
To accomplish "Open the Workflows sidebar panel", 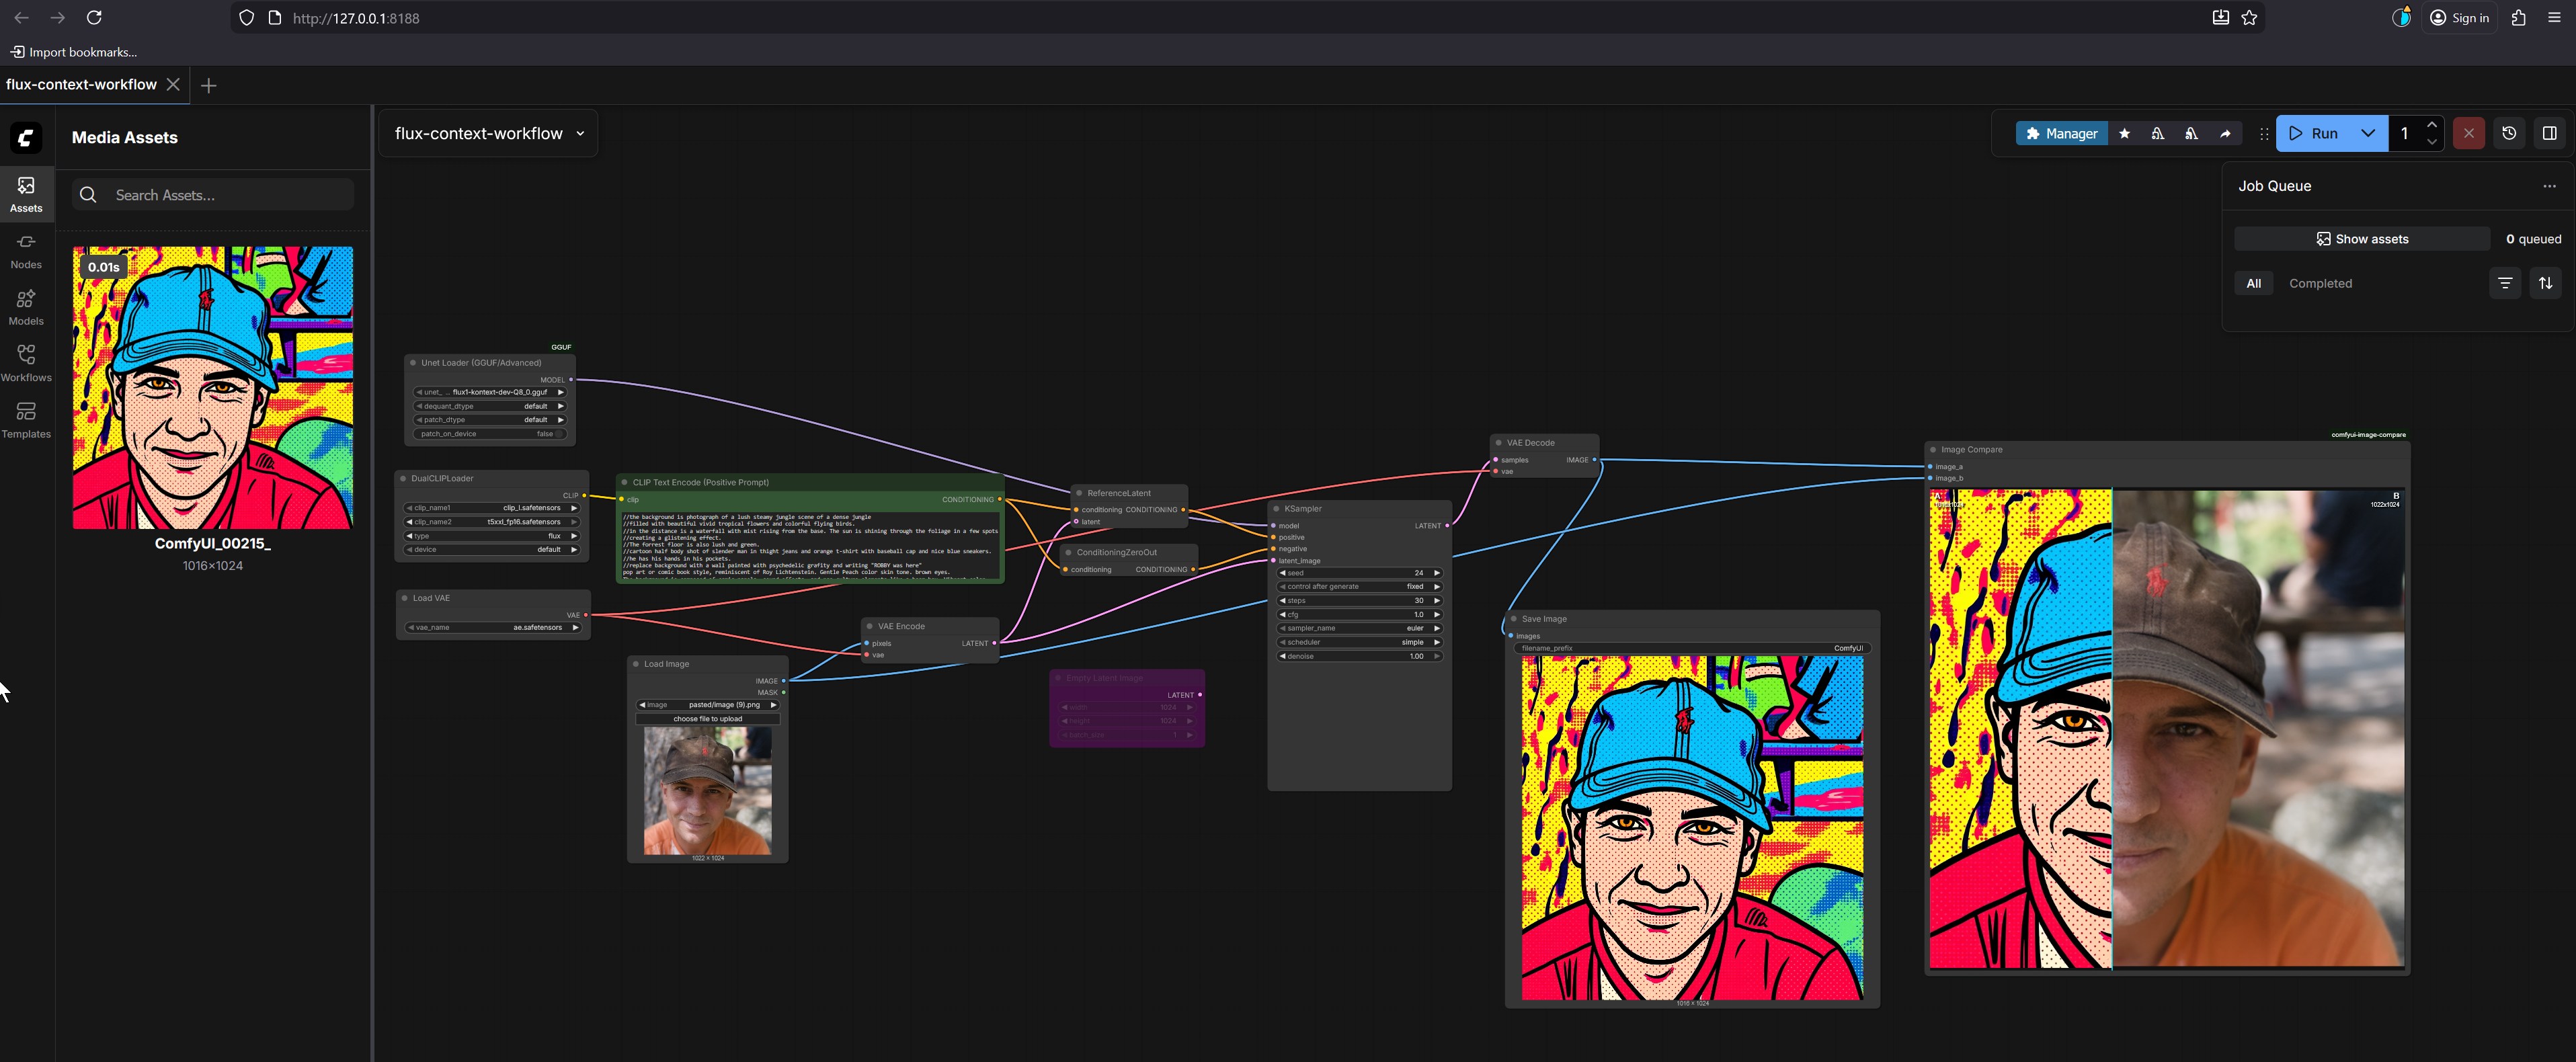I will [26, 363].
